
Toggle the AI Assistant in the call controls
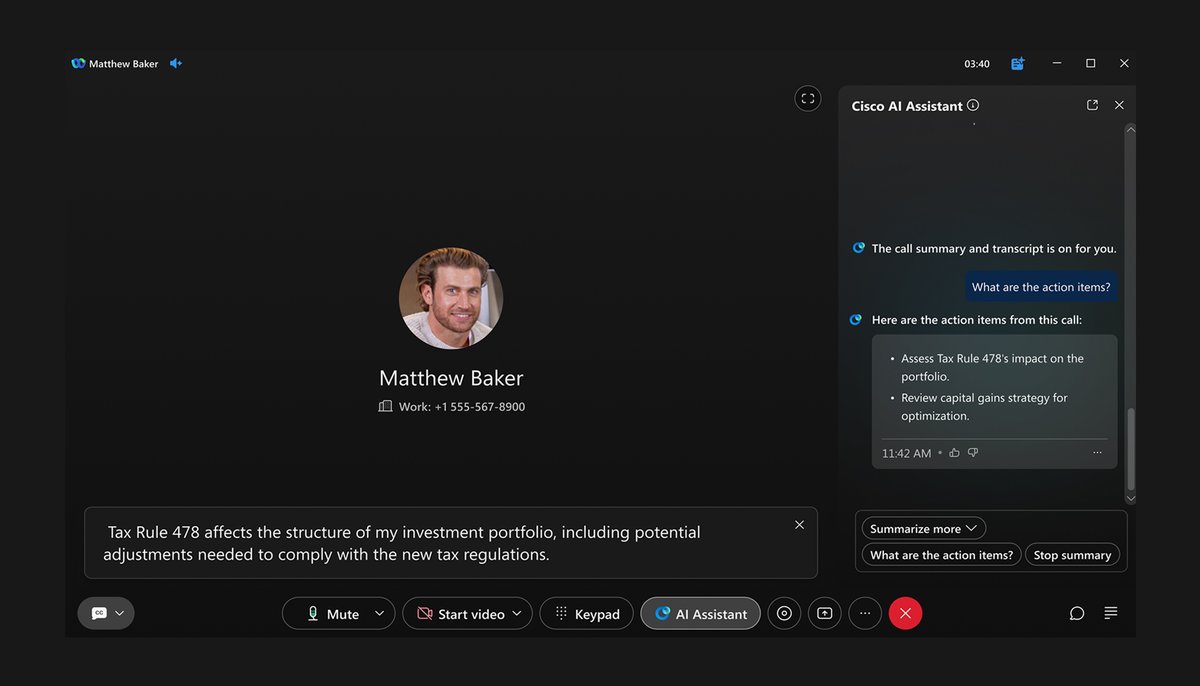pyautogui.click(x=700, y=613)
